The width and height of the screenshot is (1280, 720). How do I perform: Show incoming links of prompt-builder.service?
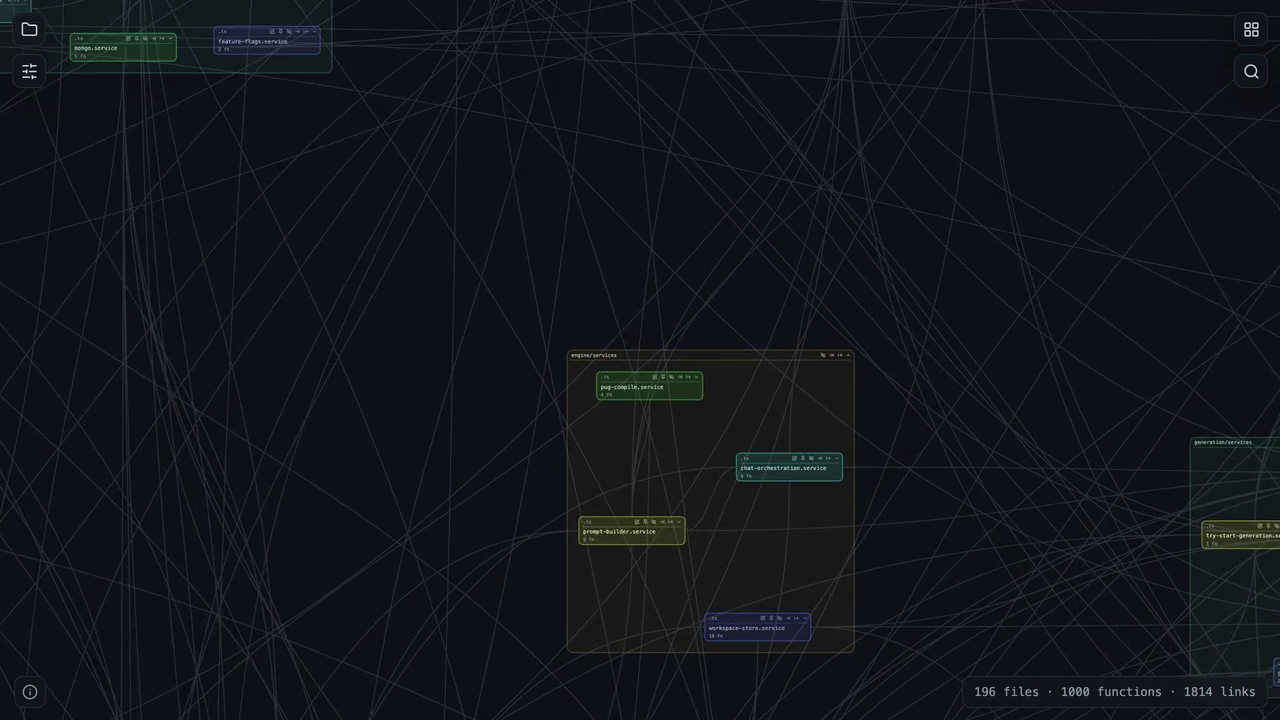pos(662,522)
